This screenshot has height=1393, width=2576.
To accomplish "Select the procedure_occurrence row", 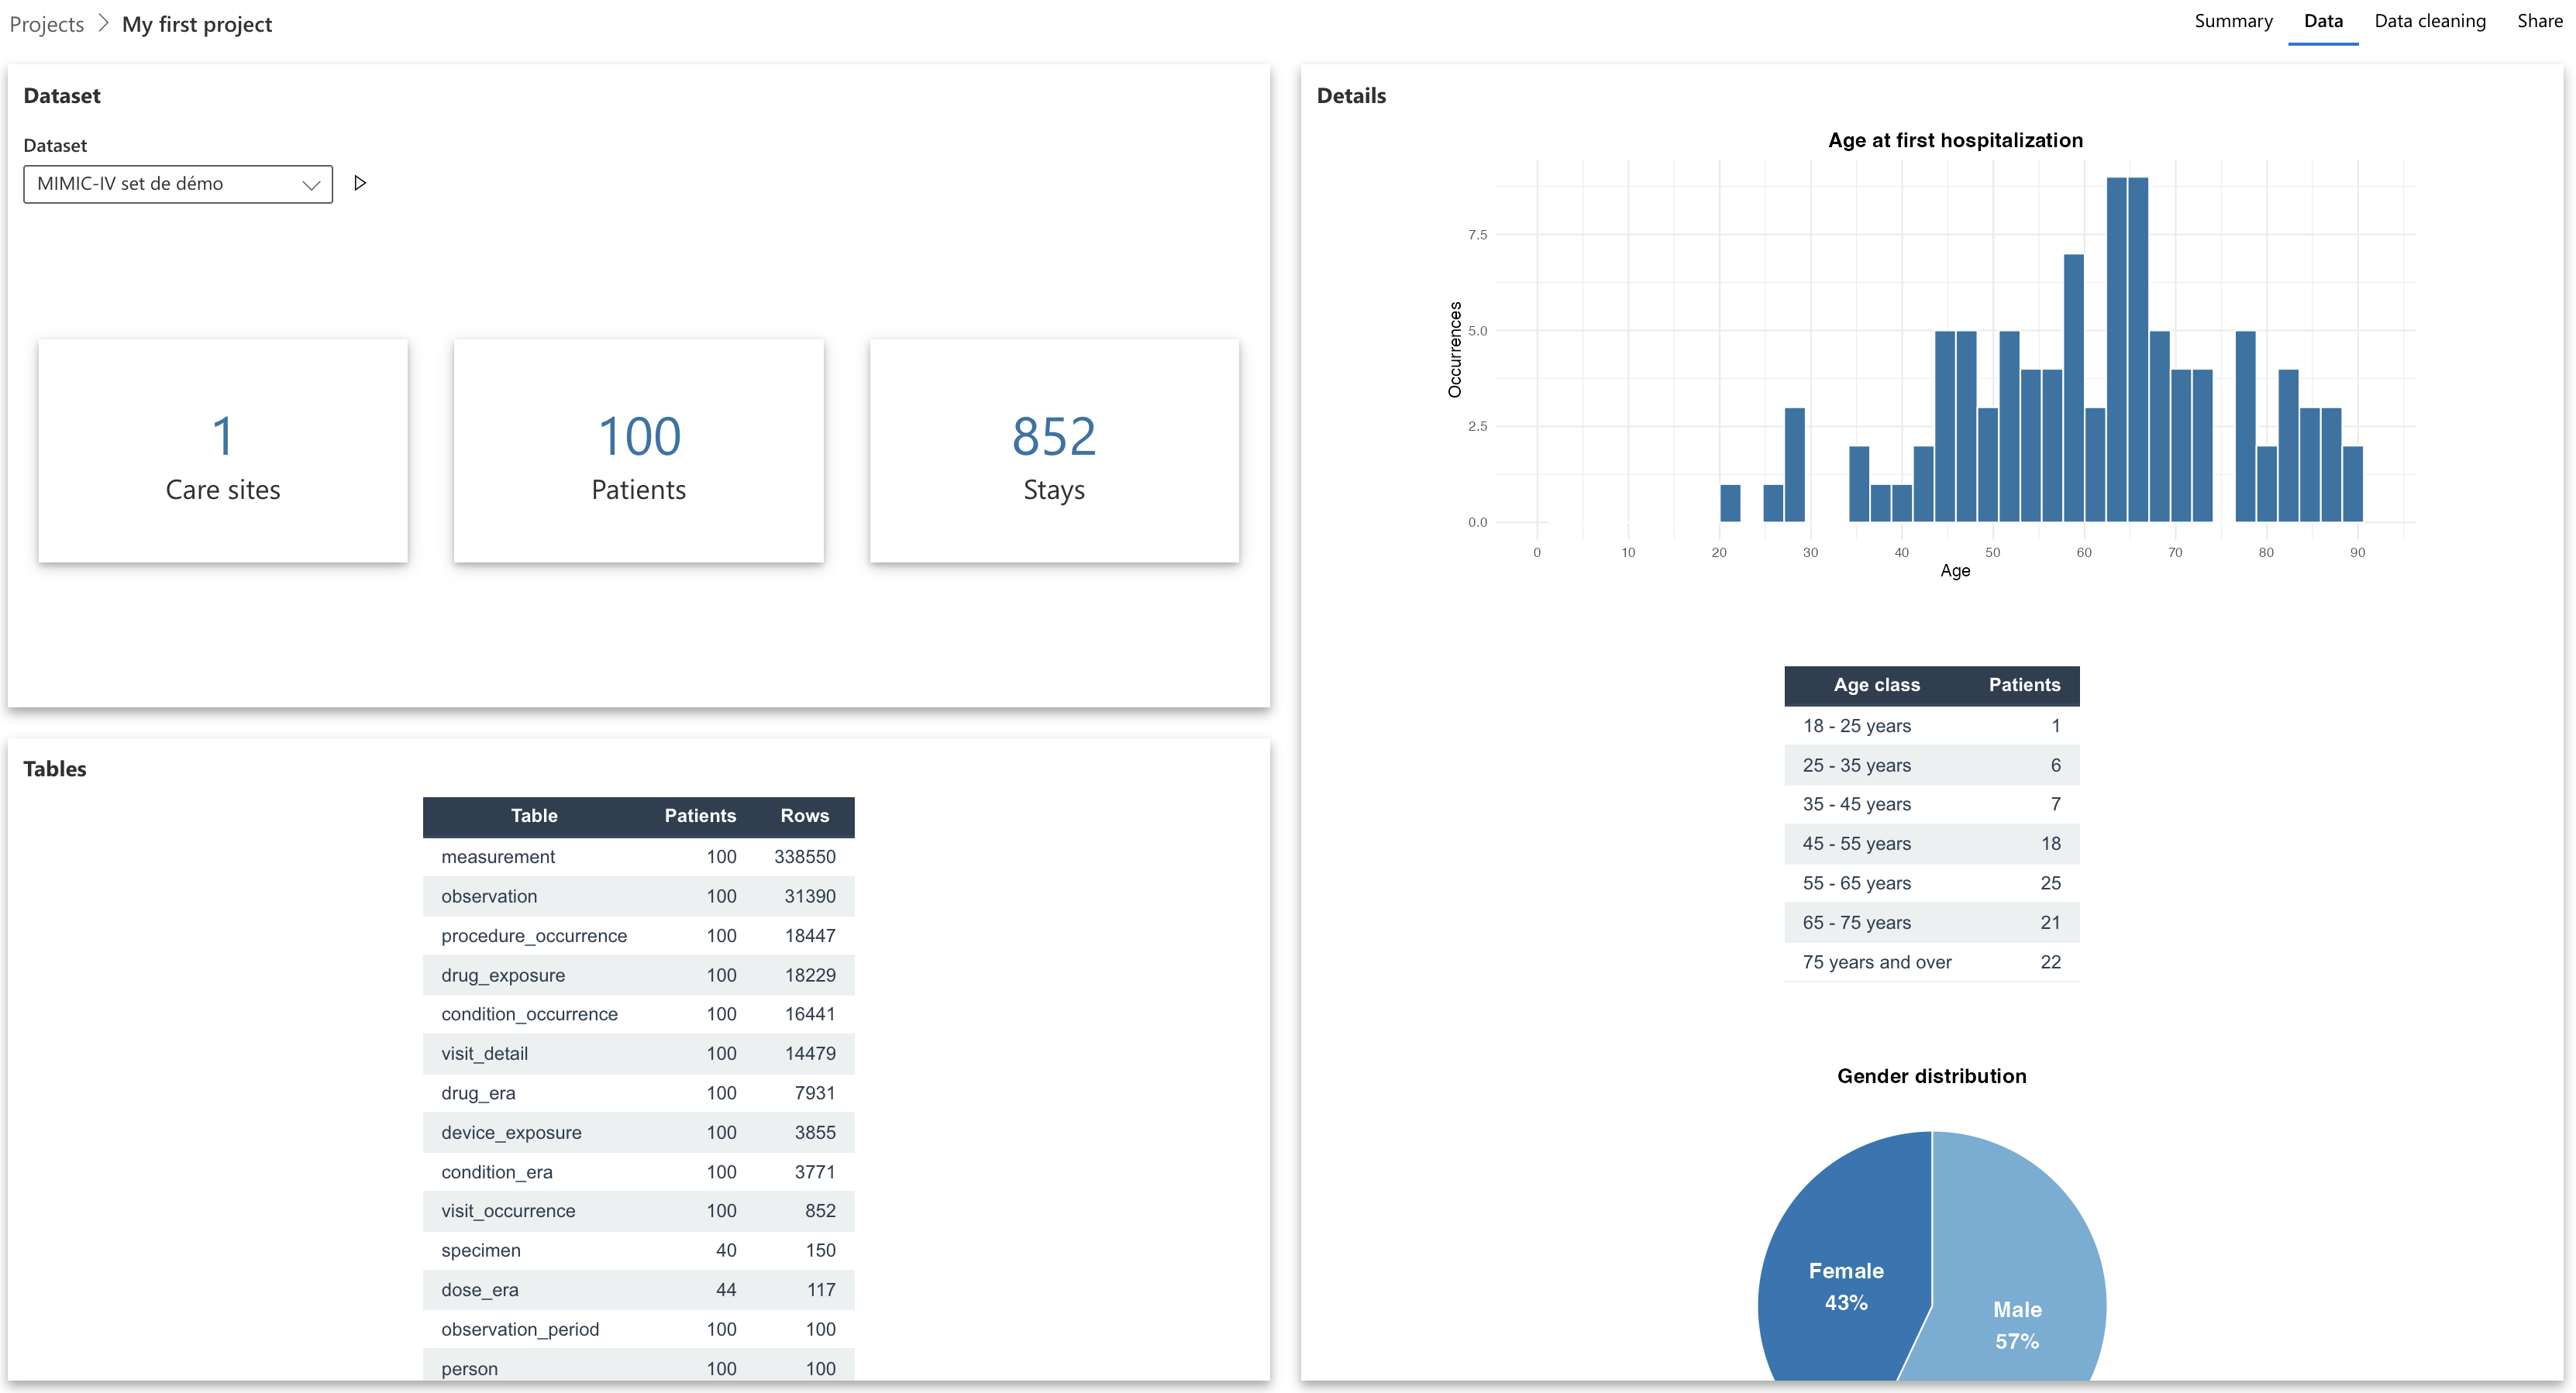I will [639, 936].
